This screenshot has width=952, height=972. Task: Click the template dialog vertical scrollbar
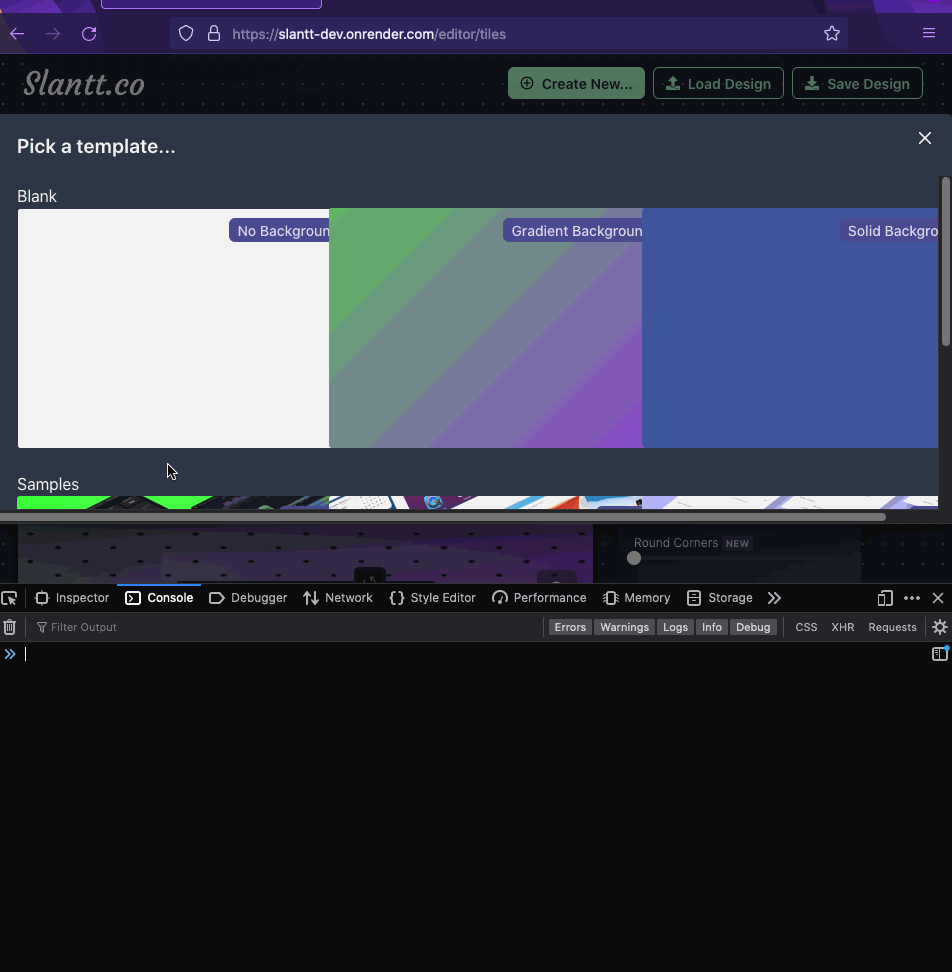945,262
